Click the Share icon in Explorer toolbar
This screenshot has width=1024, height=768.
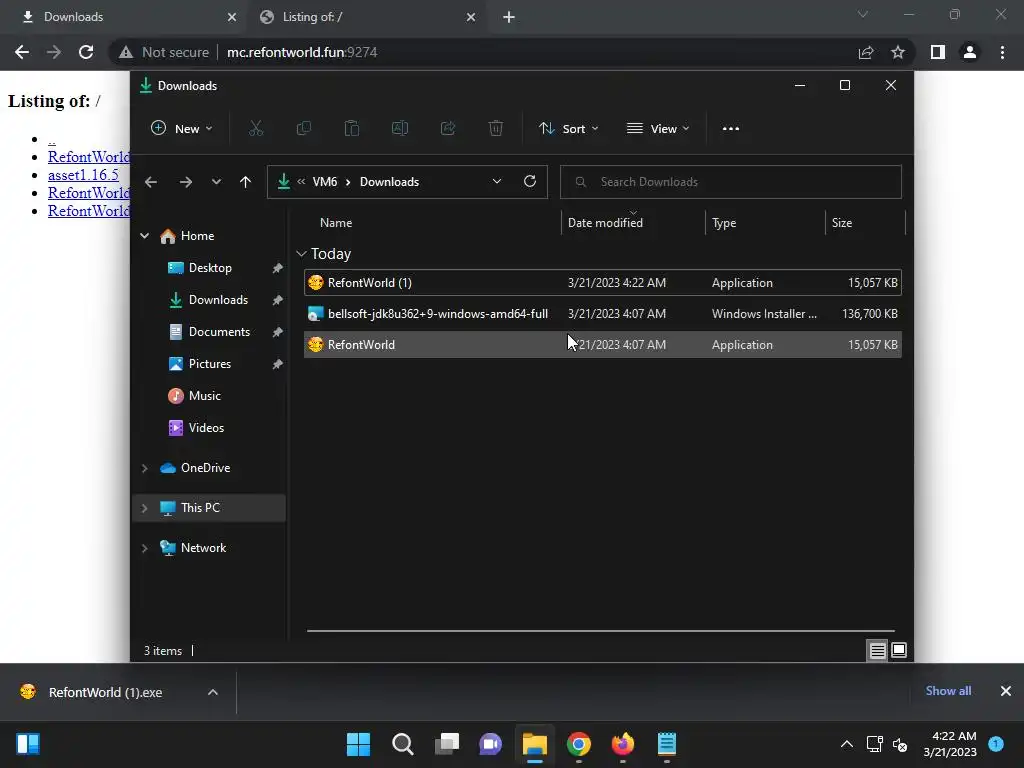448,129
